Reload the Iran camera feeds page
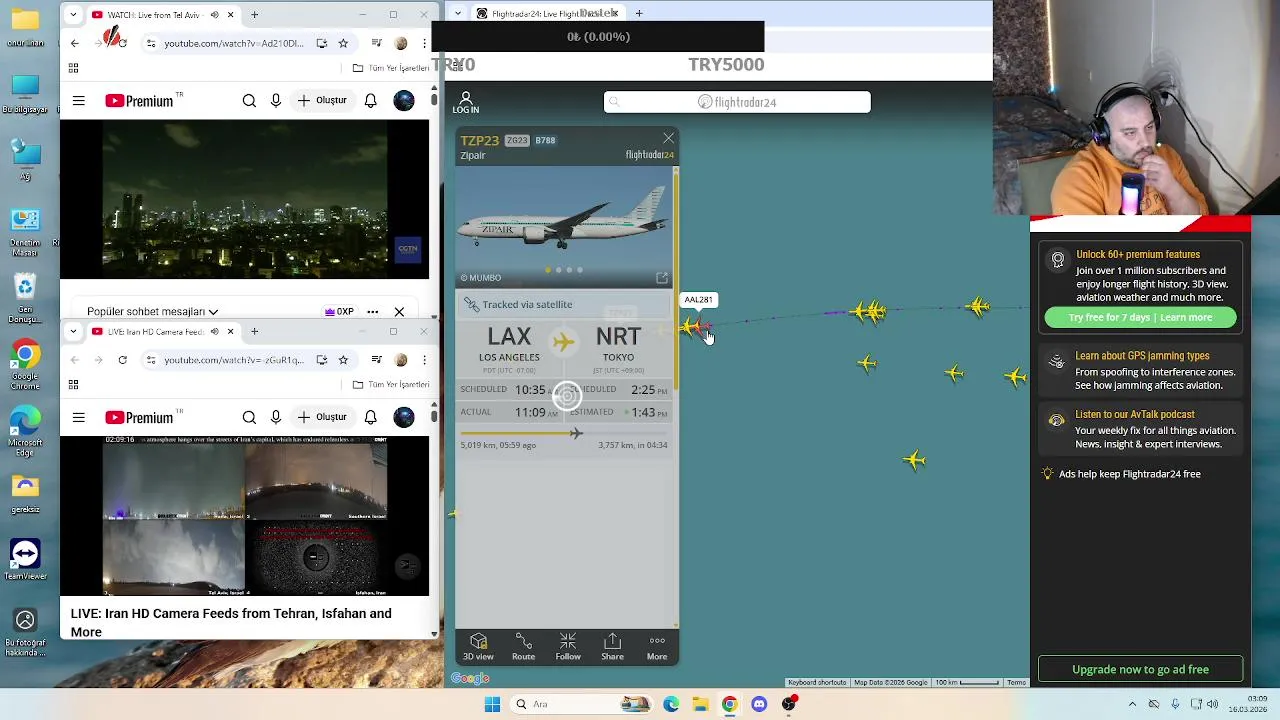 pos(122,360)
